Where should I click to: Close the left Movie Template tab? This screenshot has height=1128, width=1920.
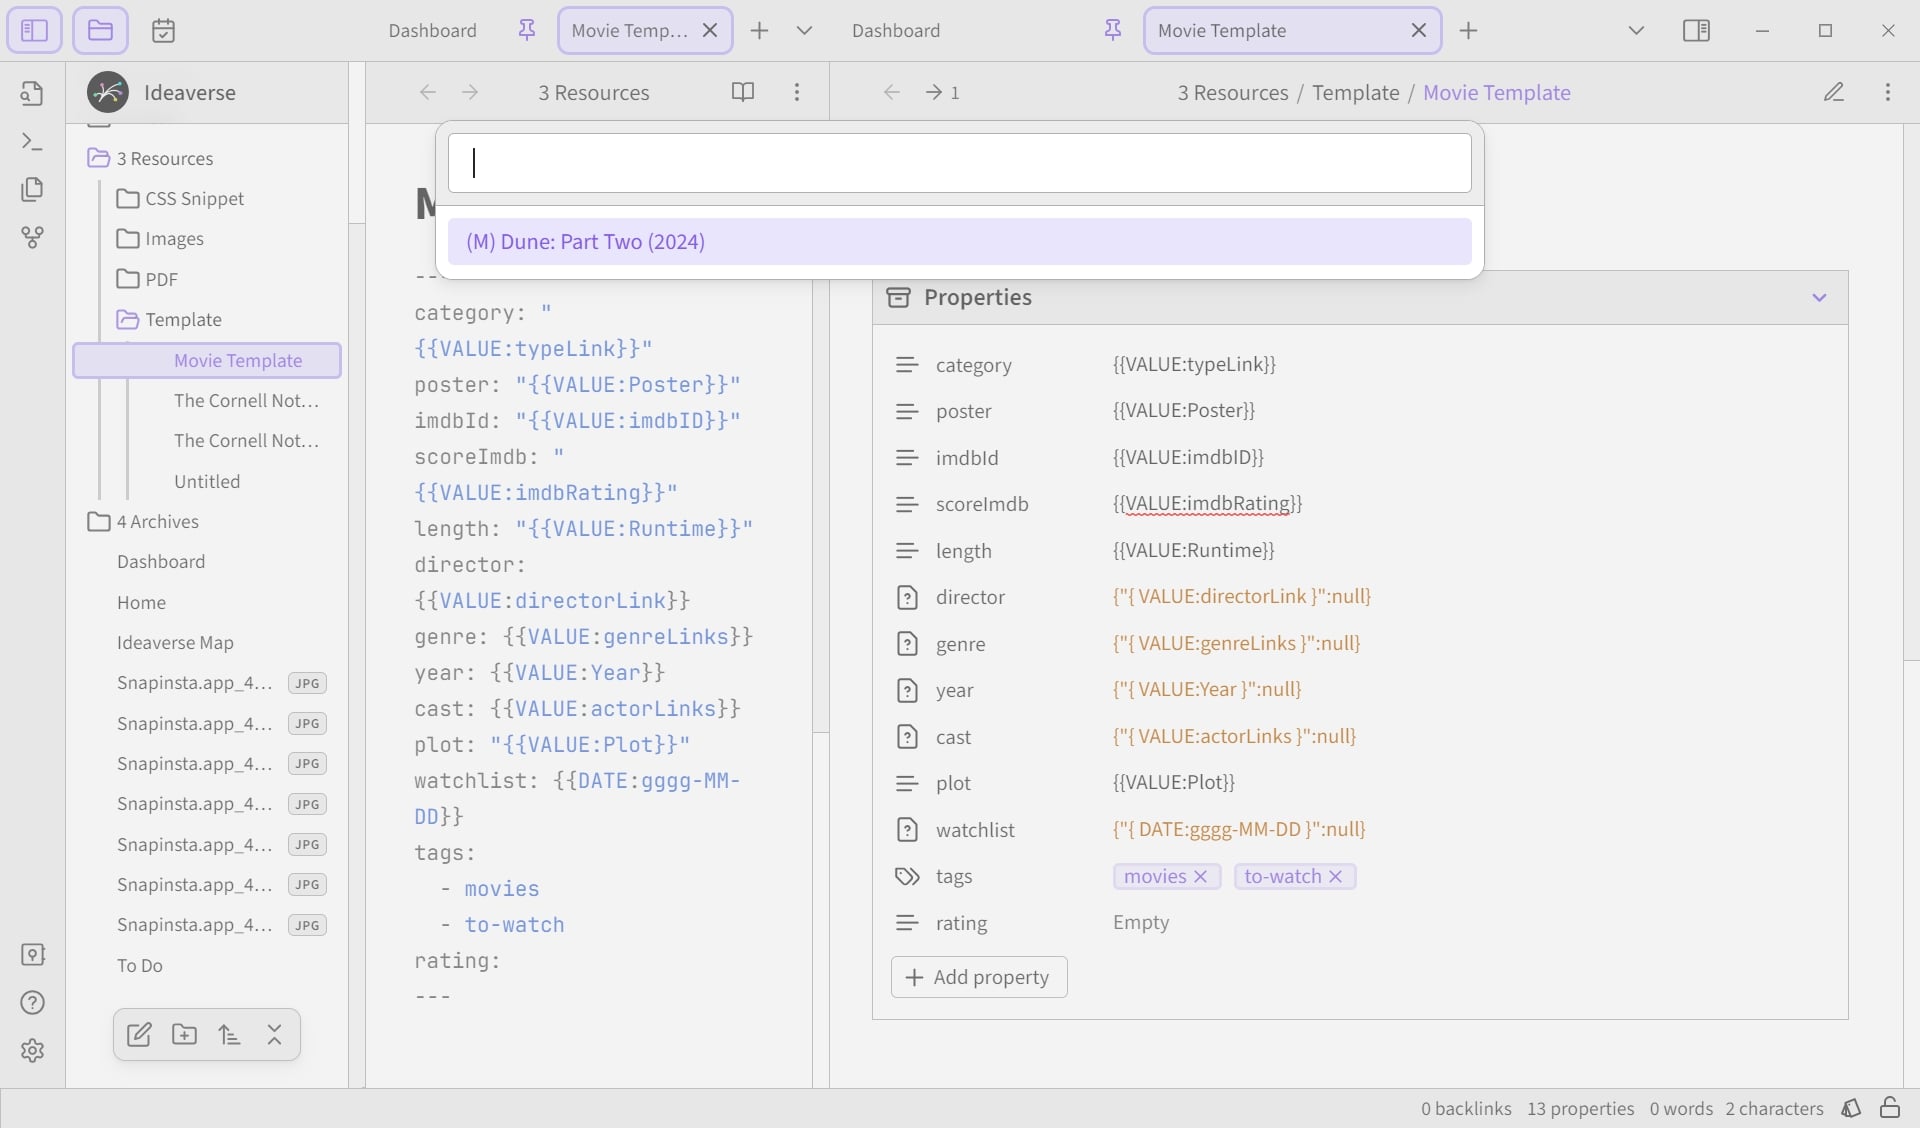pos(710,30)
